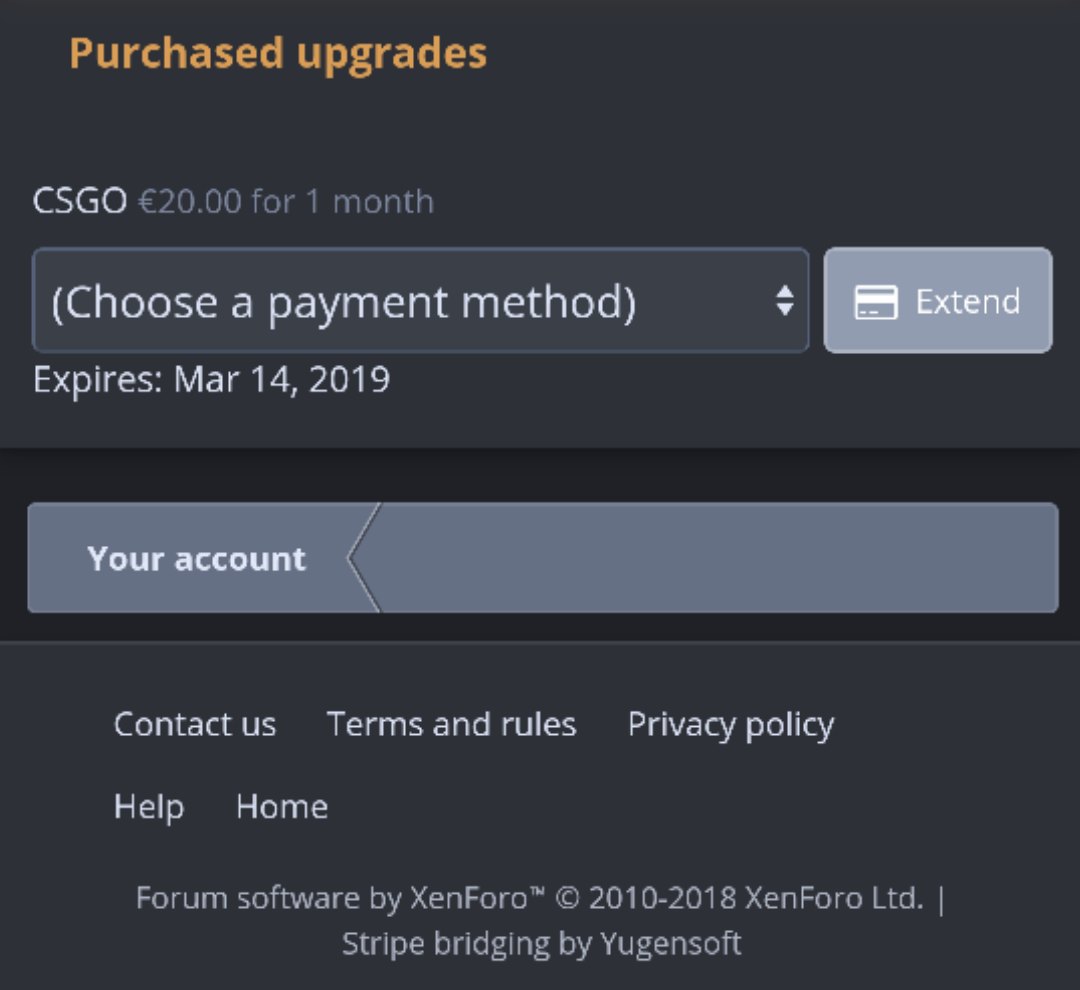Navigate to Home from the footer
This screenshot has height=990, width=1080.
pyautogui.click(x=281, y=806)
